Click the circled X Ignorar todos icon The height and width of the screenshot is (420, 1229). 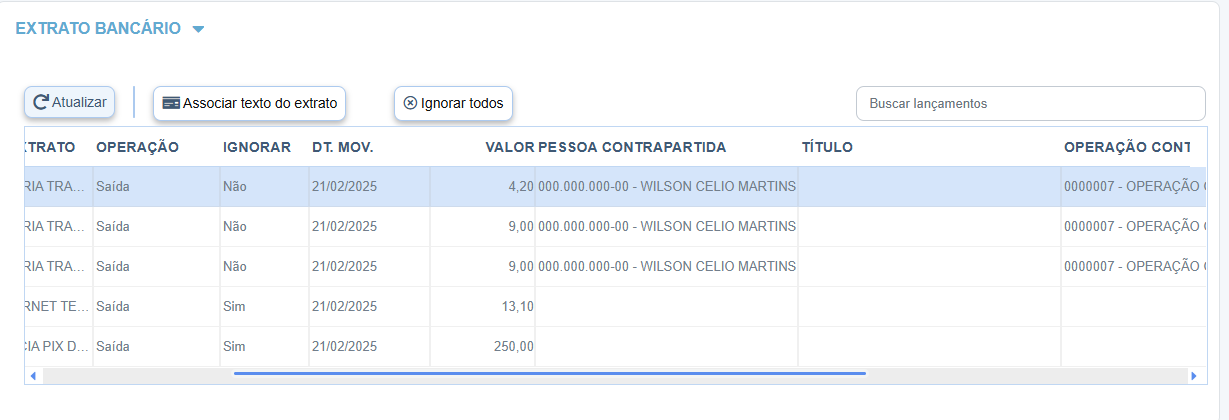pyautogui.click(x=410, y=103)
